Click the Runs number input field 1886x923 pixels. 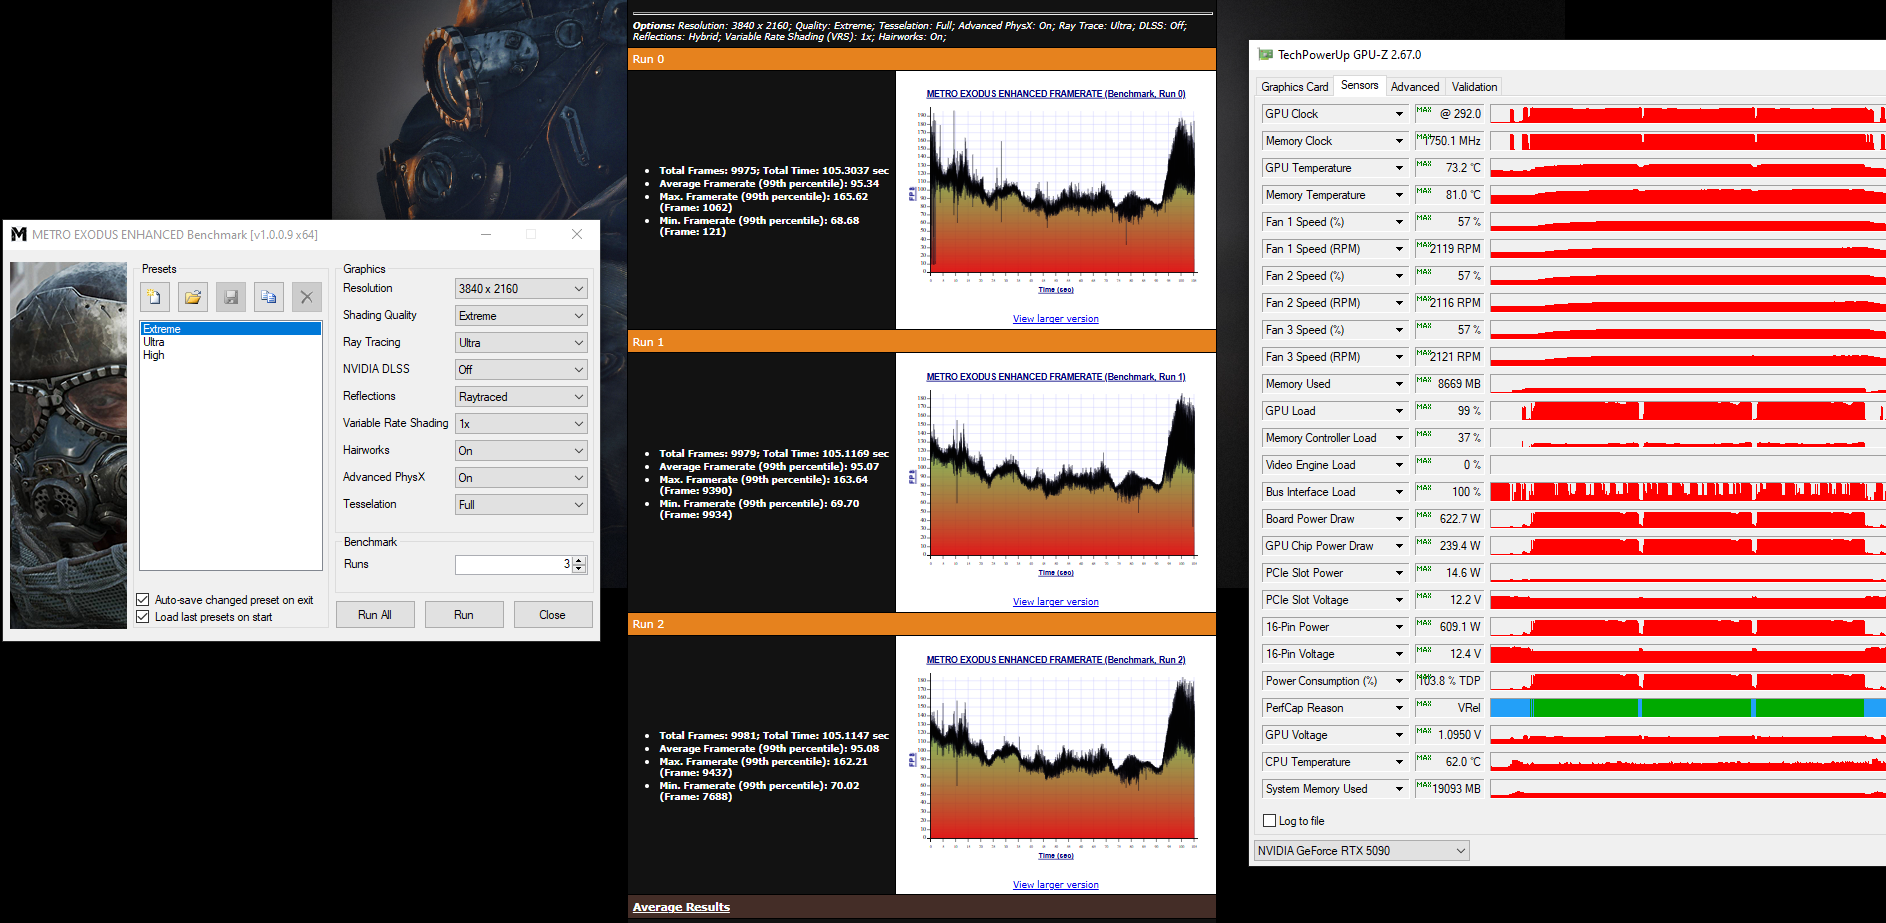coord(513,565)
